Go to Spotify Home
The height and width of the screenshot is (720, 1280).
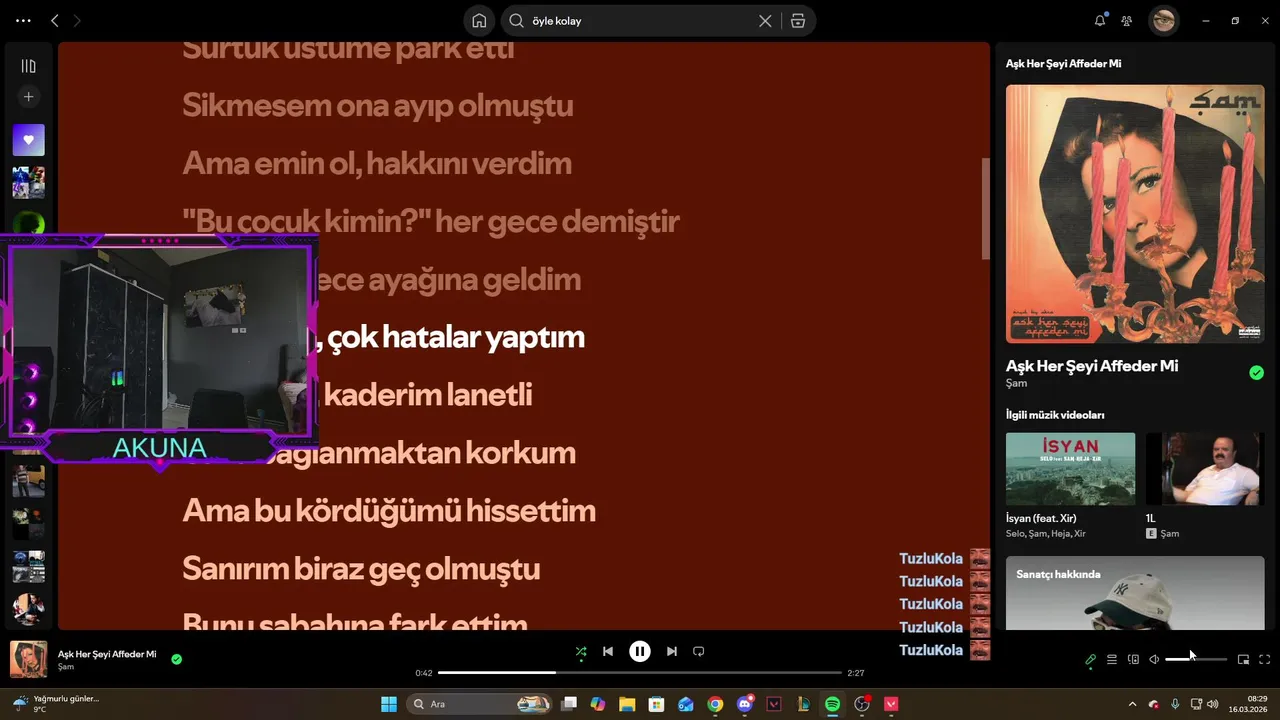tap(479, 20)
